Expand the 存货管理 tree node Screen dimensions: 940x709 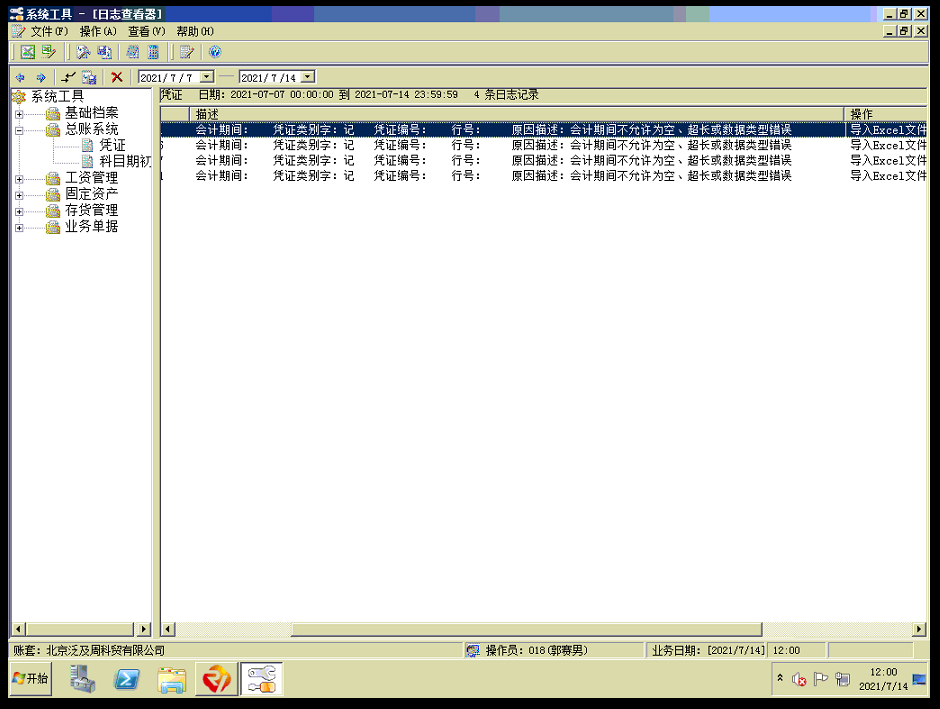(x=19, y=211)
